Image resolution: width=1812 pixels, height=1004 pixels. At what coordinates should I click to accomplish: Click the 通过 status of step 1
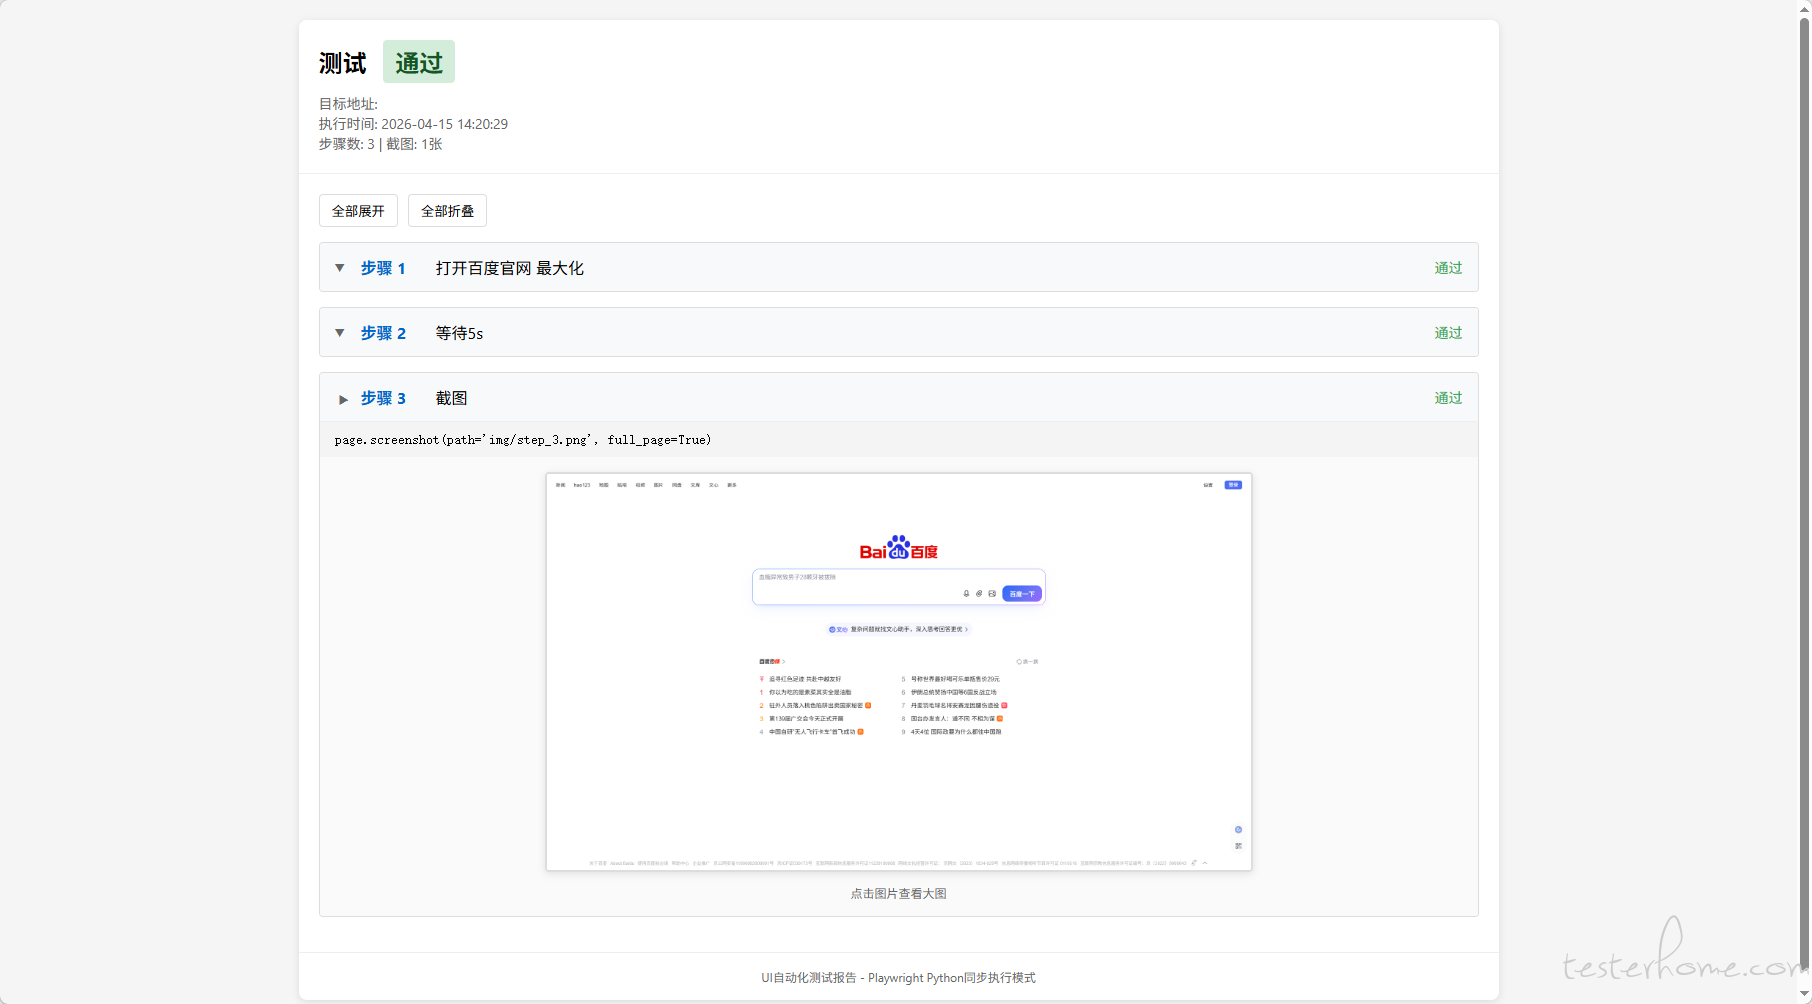coord(1447,268)
